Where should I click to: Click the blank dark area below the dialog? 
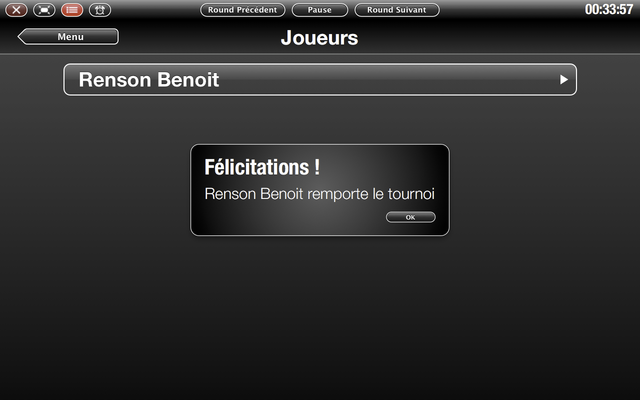(320, 318)
